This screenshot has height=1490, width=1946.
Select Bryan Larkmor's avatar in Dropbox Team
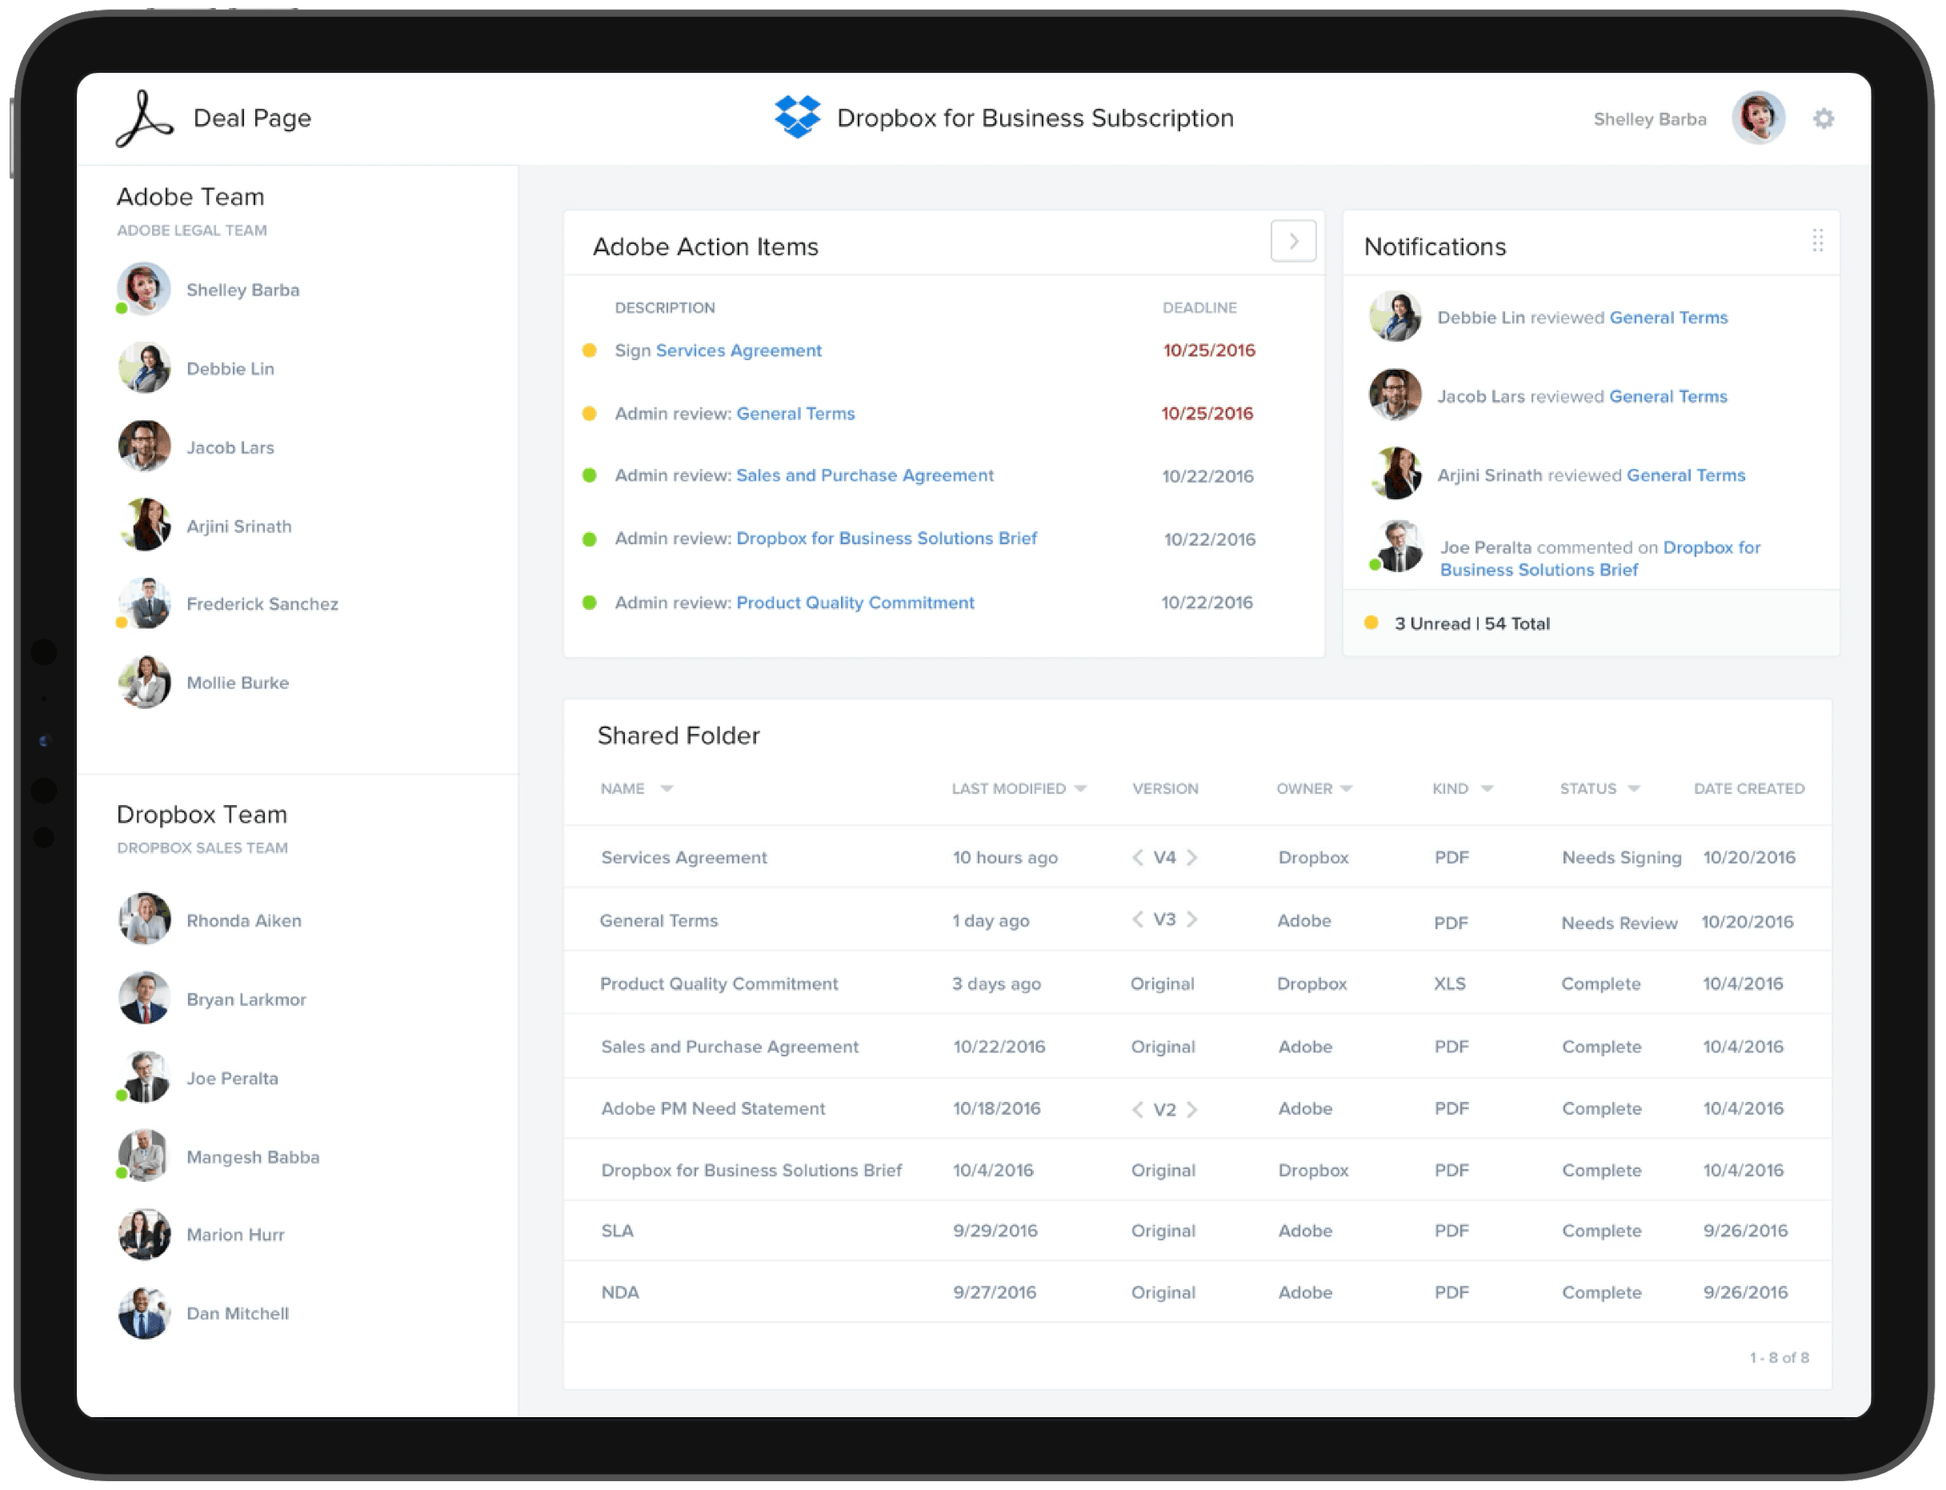point(144,998)
